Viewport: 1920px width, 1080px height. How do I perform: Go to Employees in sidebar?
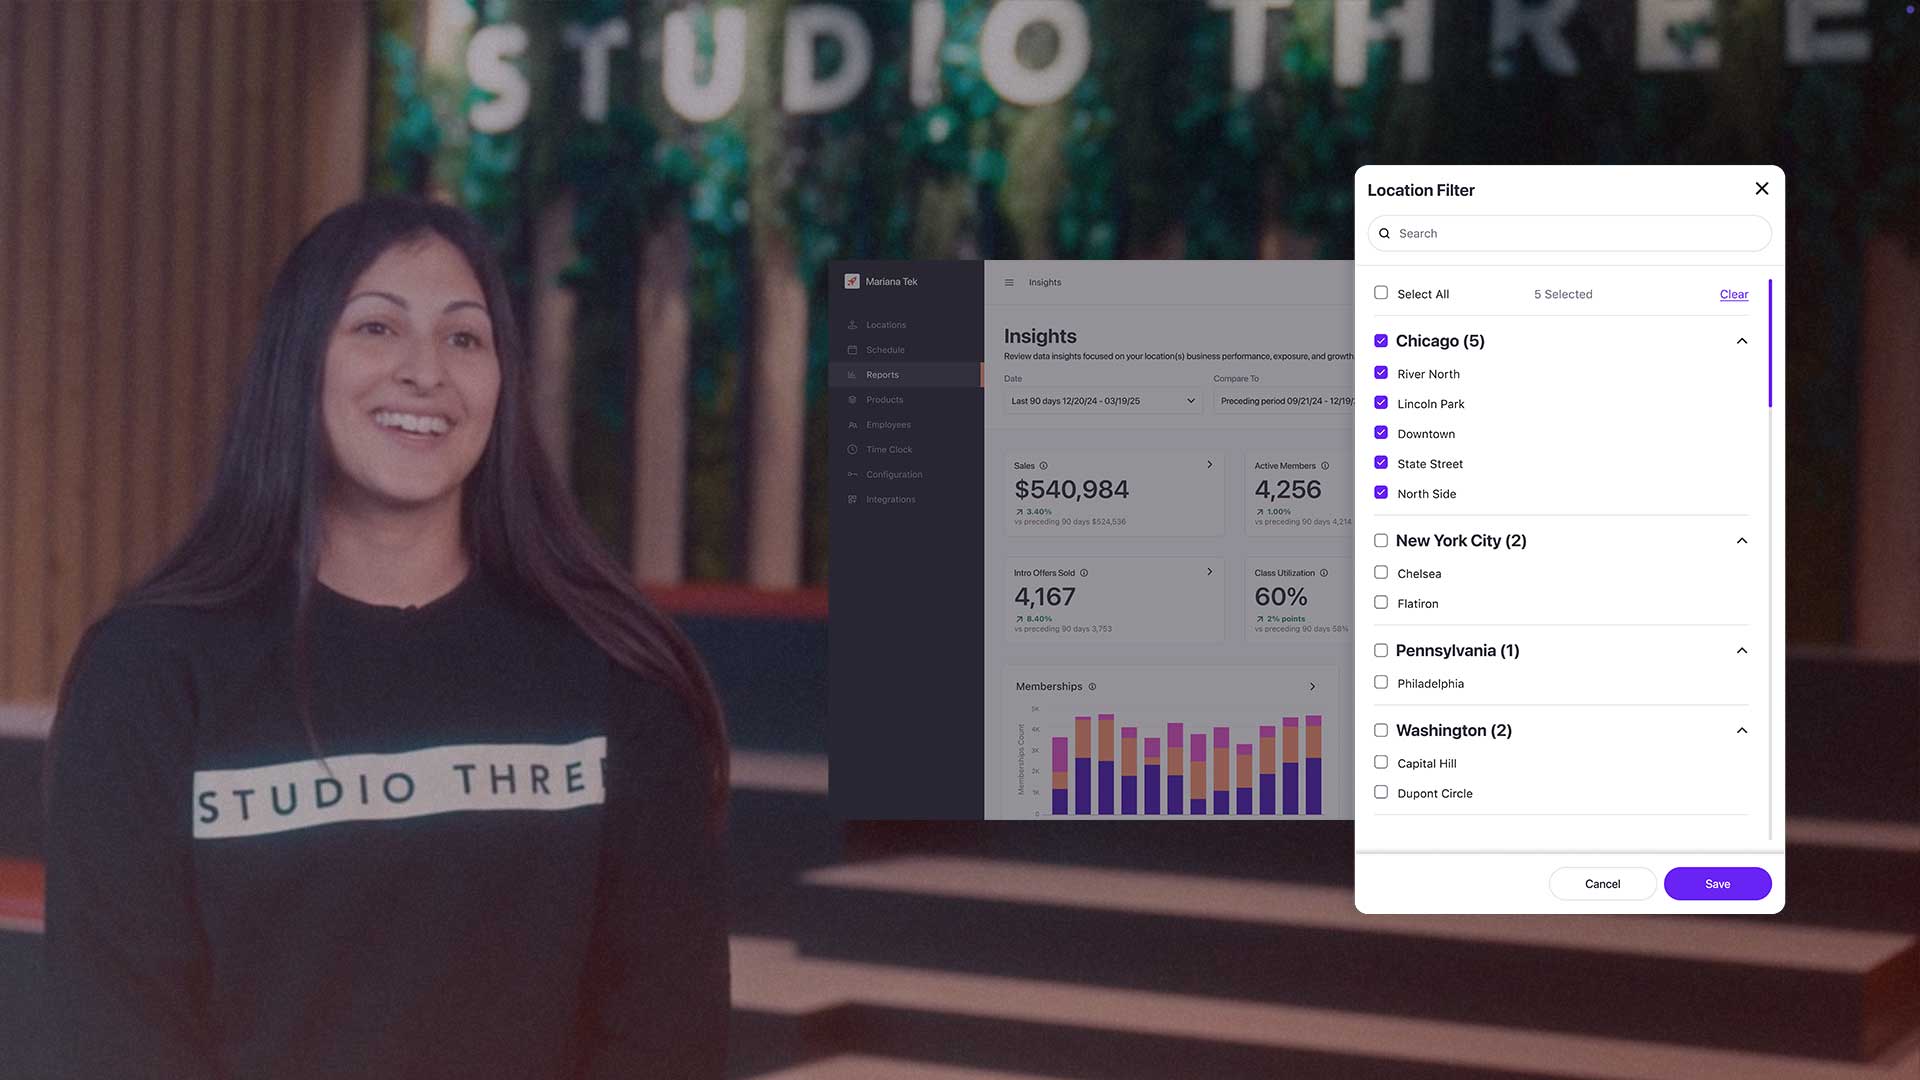(x=888, y=425)
